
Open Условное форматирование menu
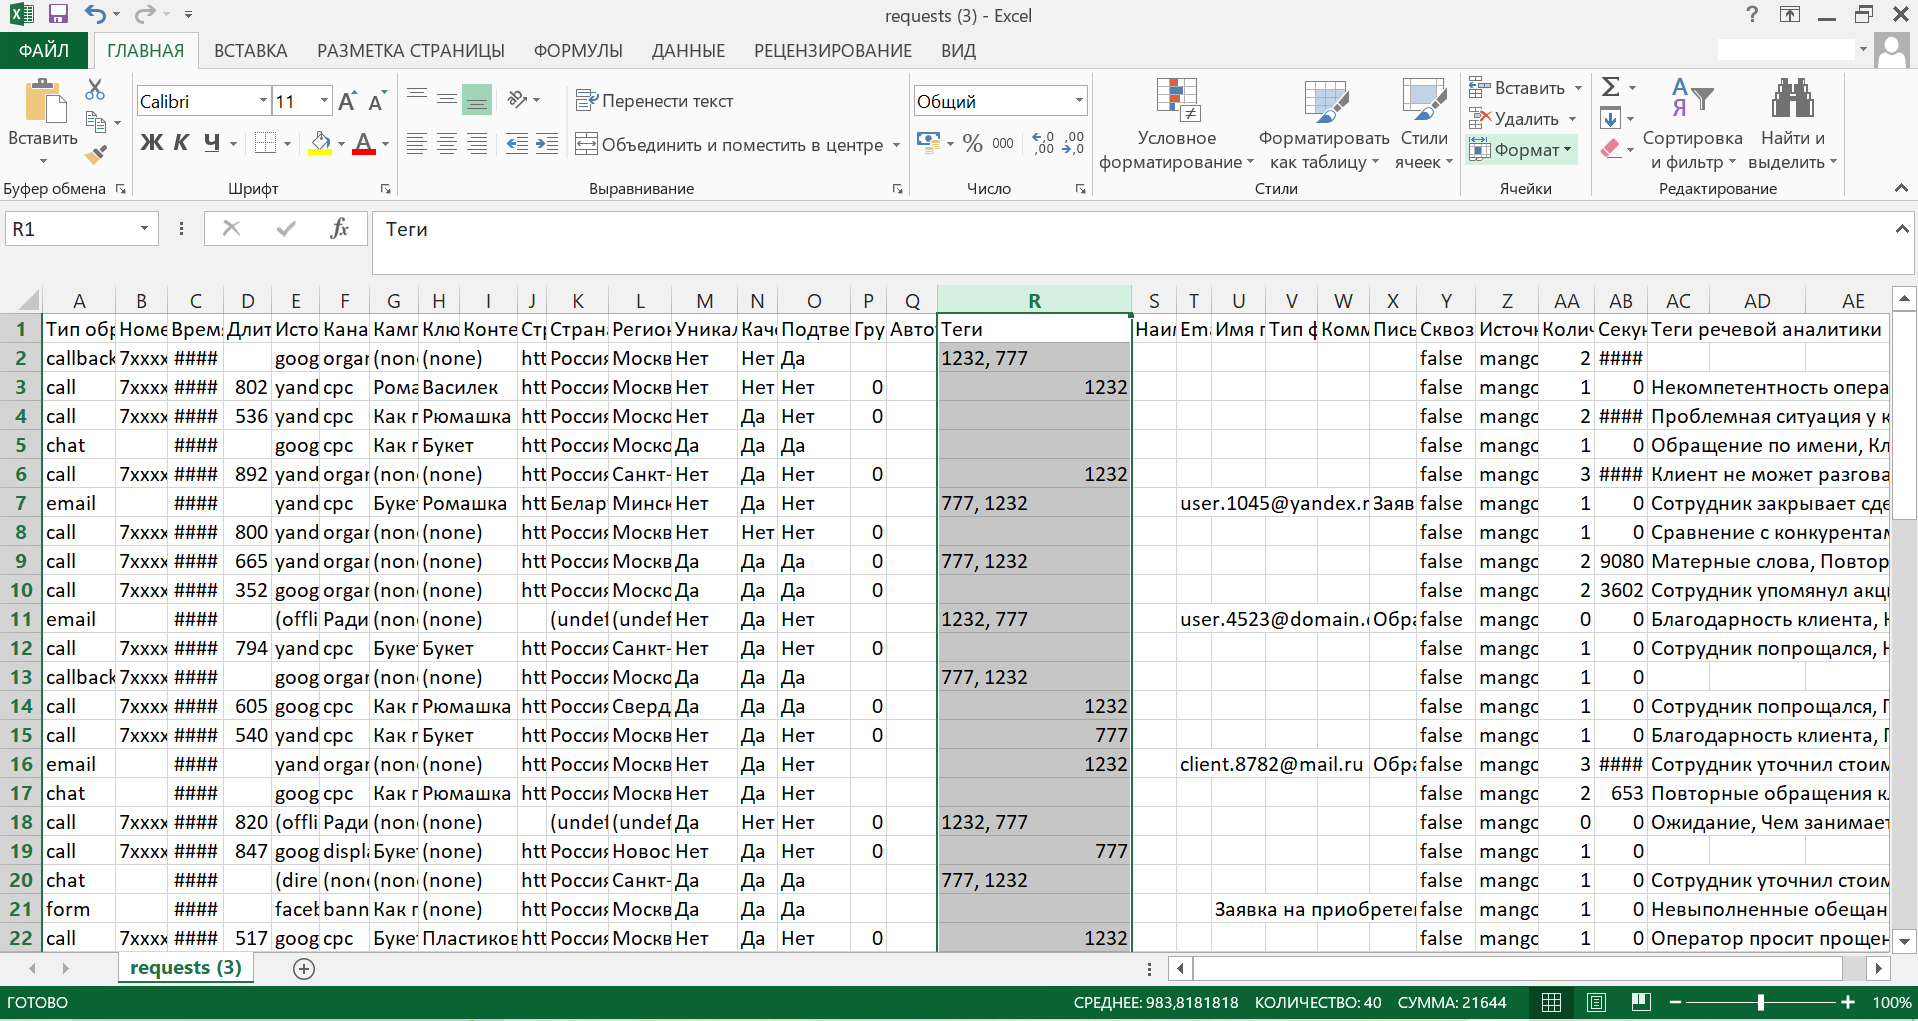click(x=1176, y=123)
